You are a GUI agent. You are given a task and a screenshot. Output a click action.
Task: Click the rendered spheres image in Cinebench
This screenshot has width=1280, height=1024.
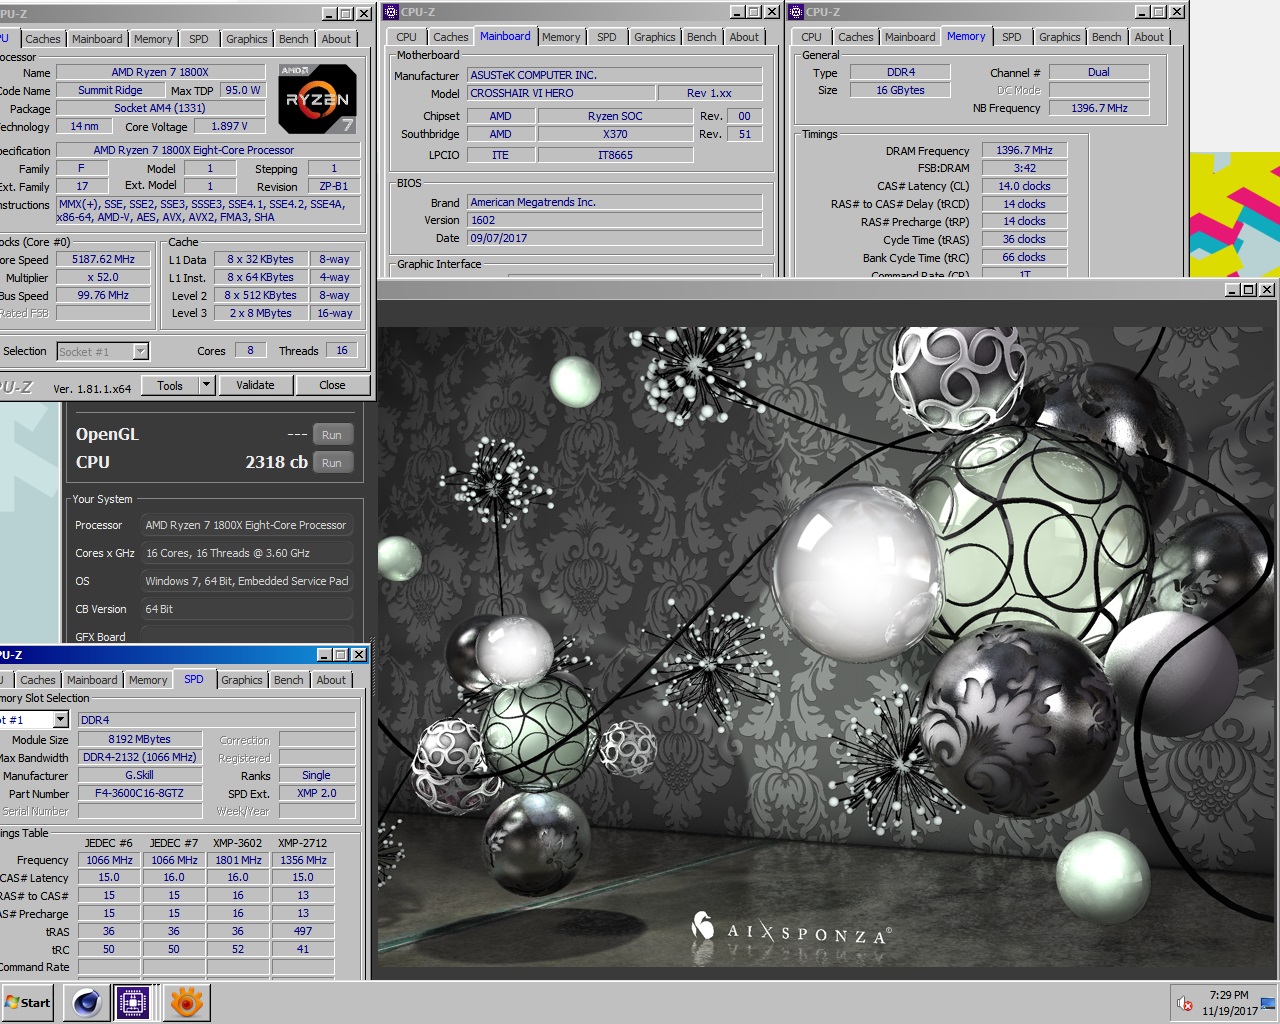click(x=827, y=647)
